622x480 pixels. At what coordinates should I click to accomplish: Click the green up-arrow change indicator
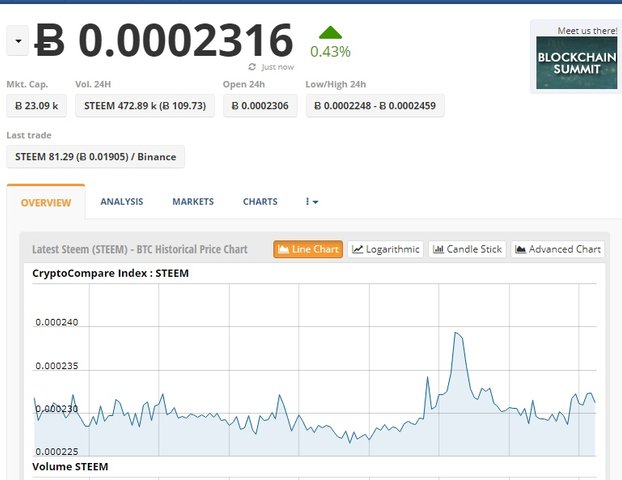pos(330,33)
